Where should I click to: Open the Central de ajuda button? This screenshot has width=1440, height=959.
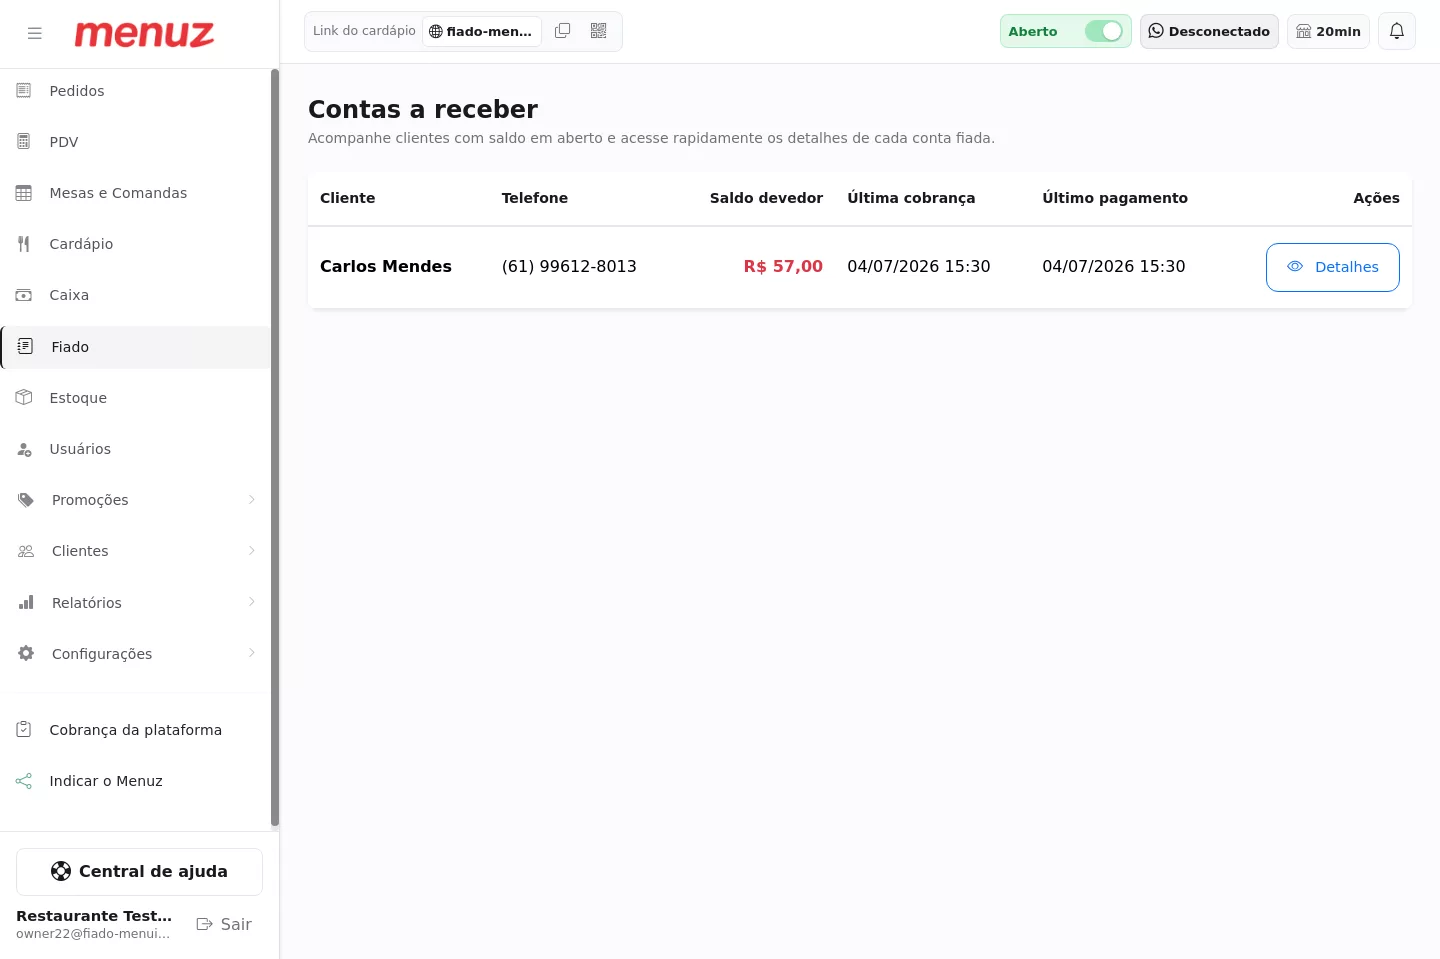point(139,872)
